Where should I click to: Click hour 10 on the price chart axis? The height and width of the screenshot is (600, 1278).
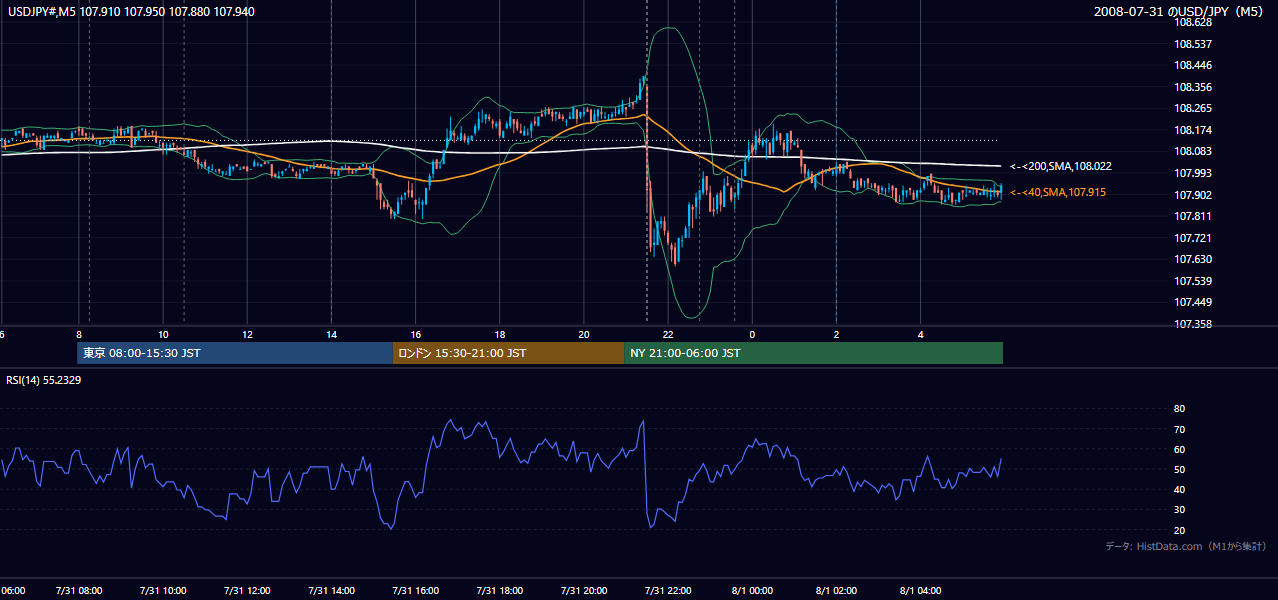pyautogui.click(x=163, y=334)
